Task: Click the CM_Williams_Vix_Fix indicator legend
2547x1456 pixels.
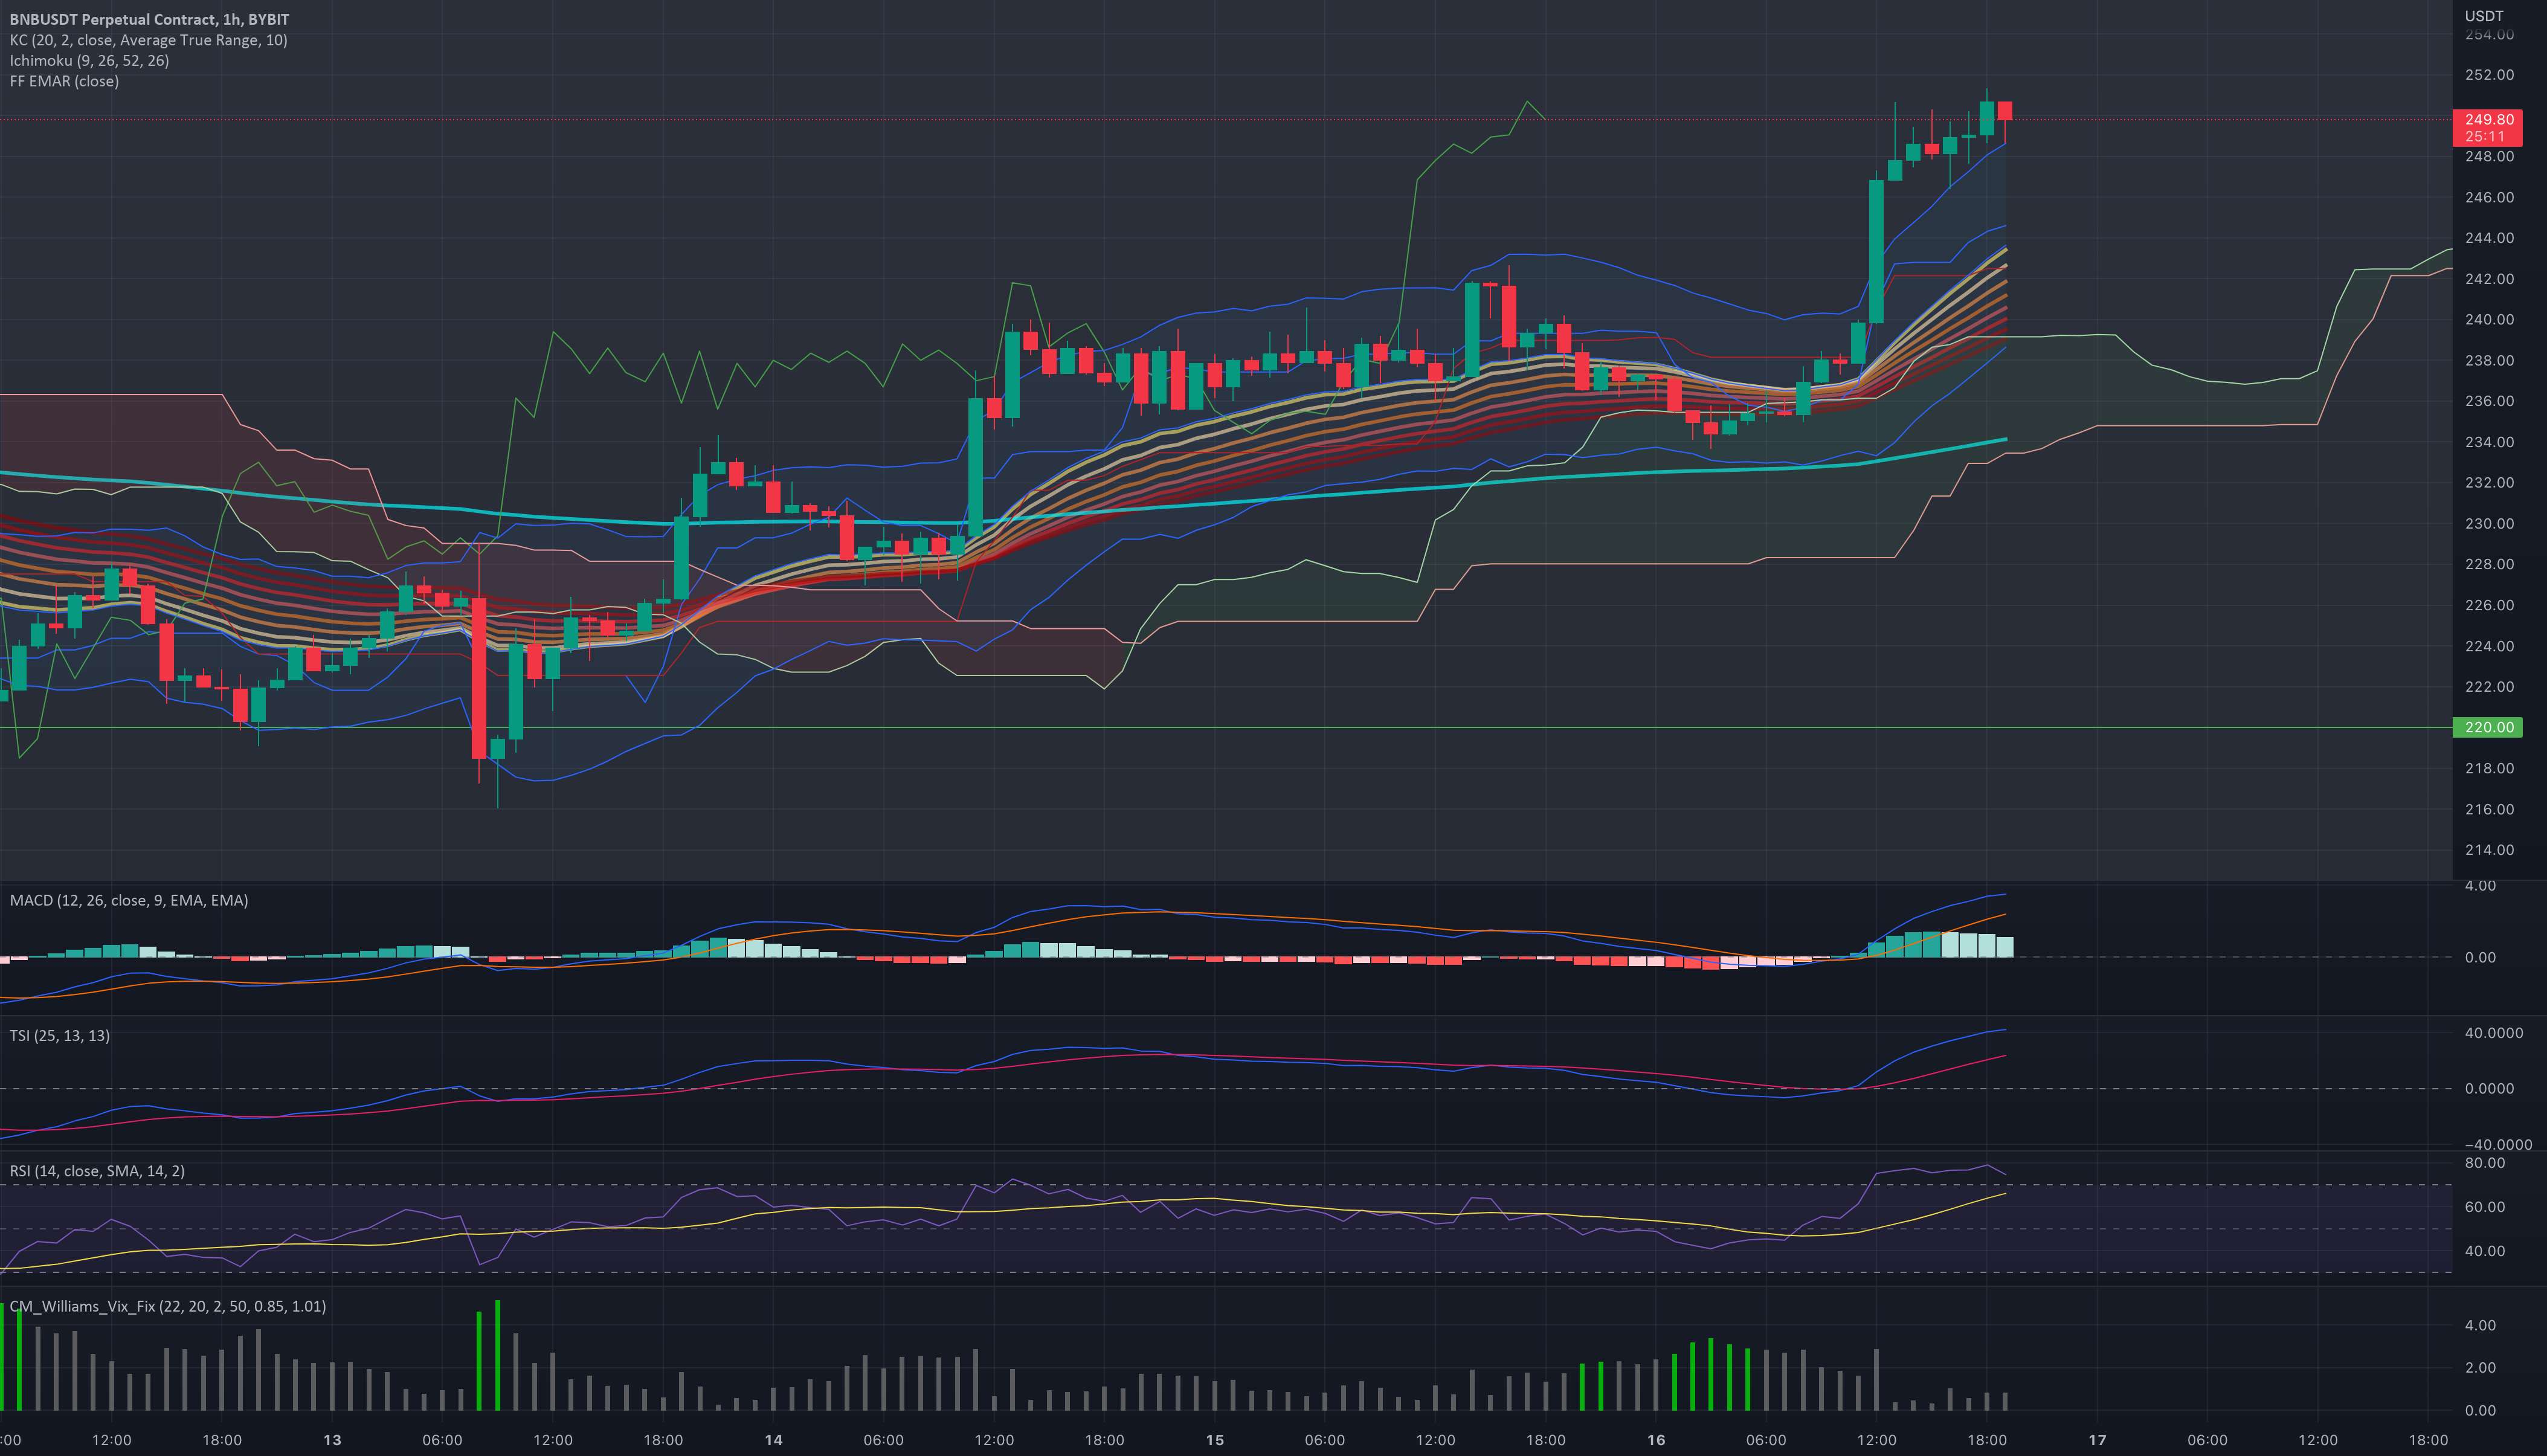Action: tap(168, 1306)
